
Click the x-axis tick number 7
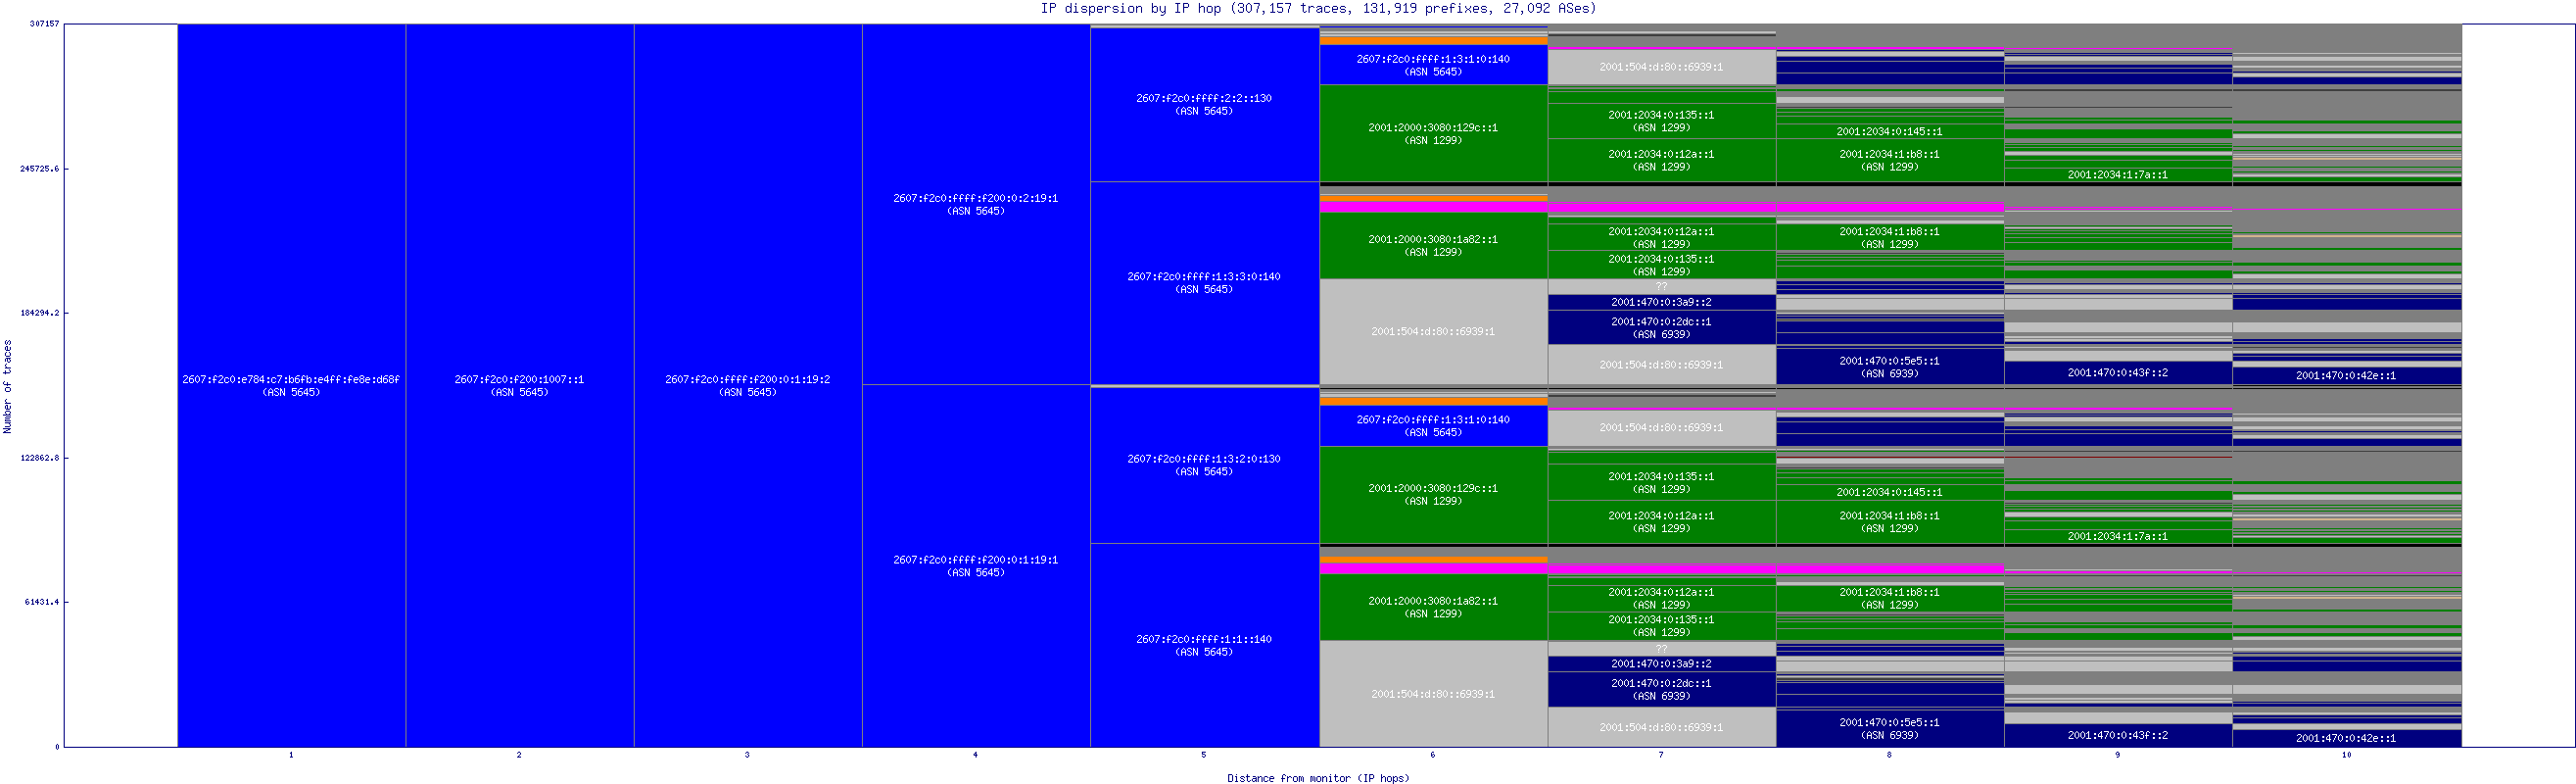(x=1661, y=755)
